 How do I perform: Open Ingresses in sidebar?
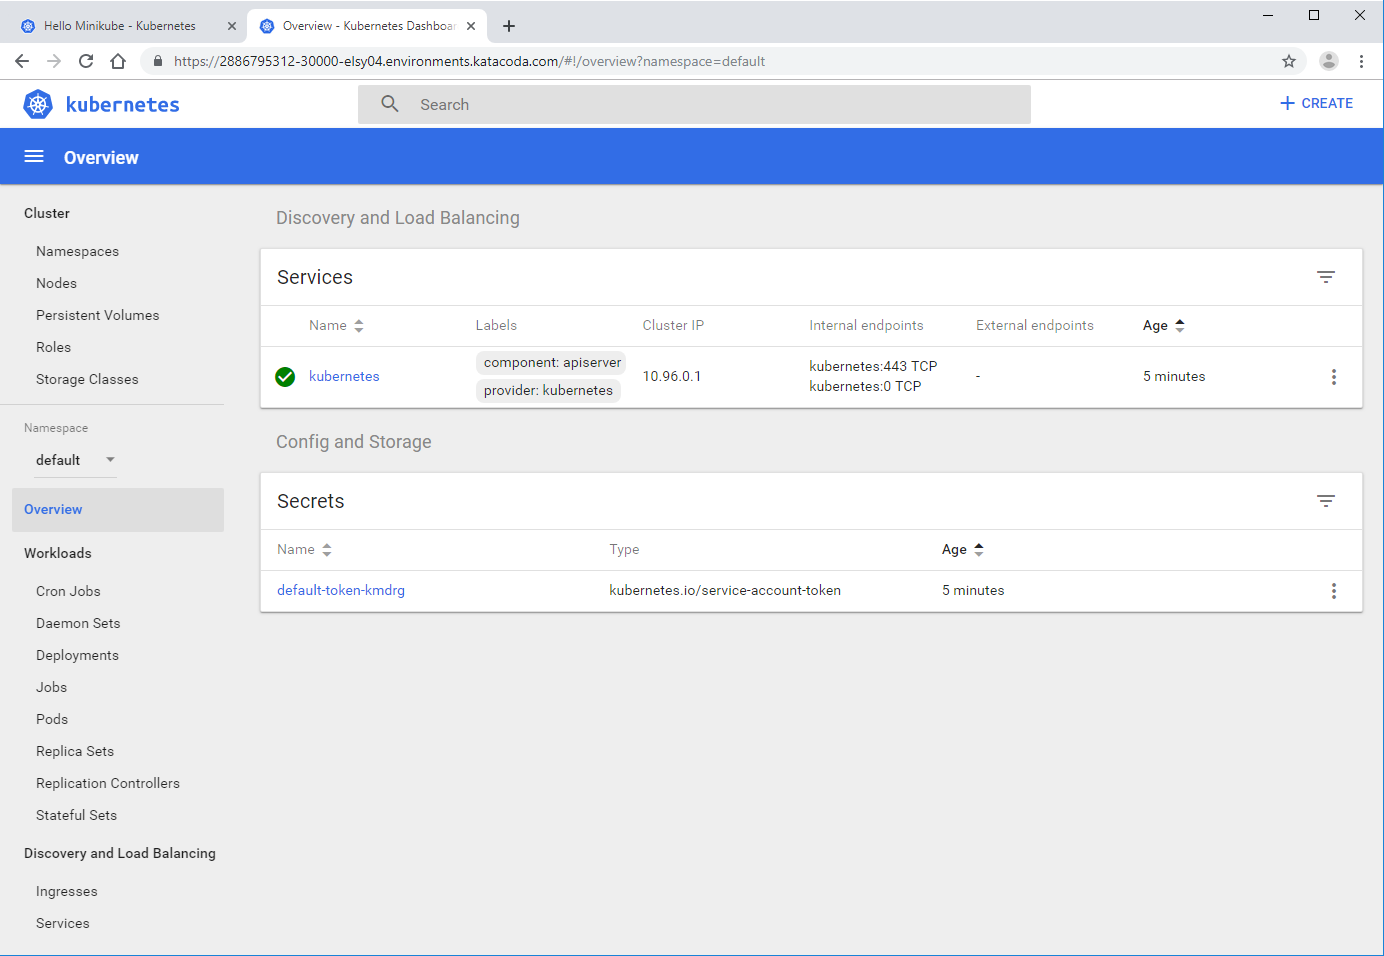(67, 891)
